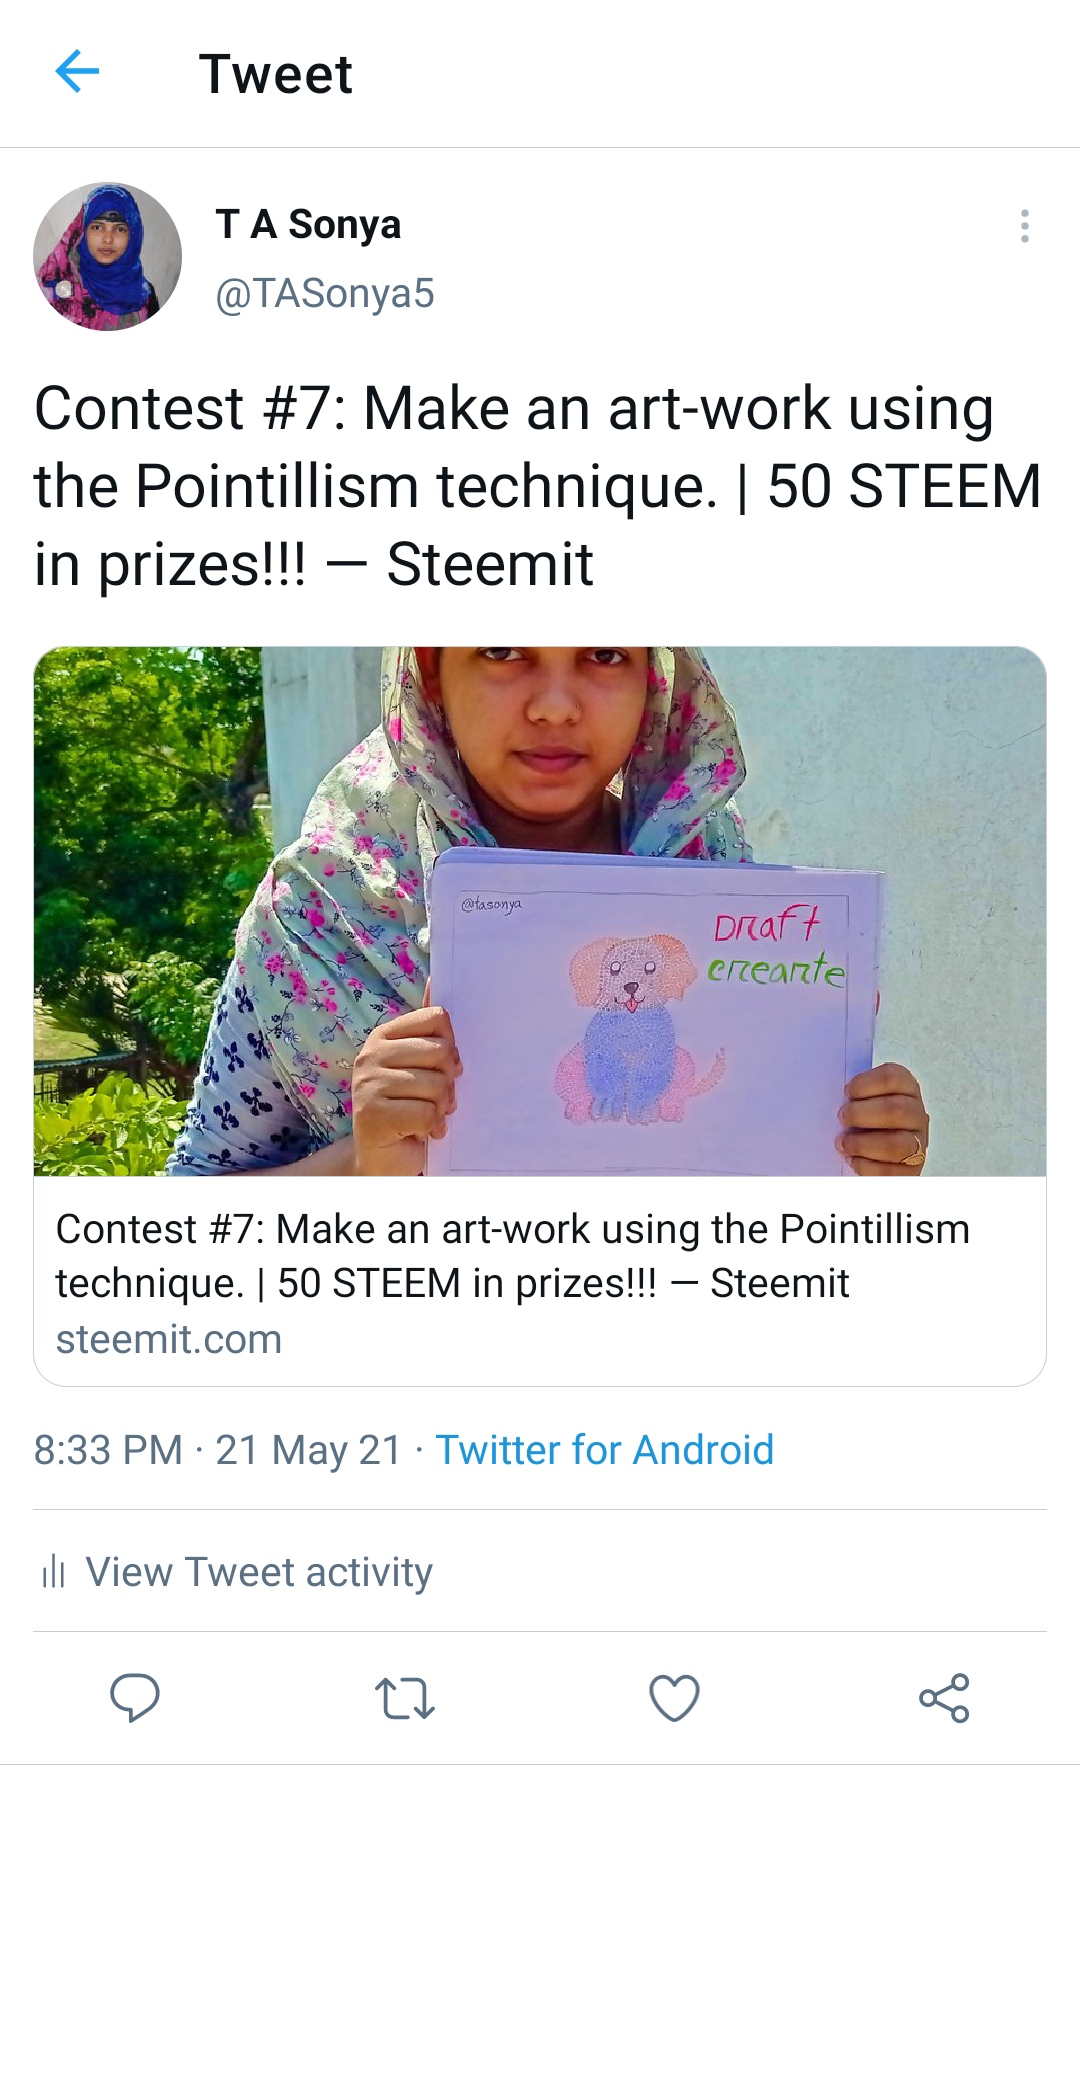Tap the main tweet body text
The width and height of the screenshot is (1080, 2087).
[538, 486]
